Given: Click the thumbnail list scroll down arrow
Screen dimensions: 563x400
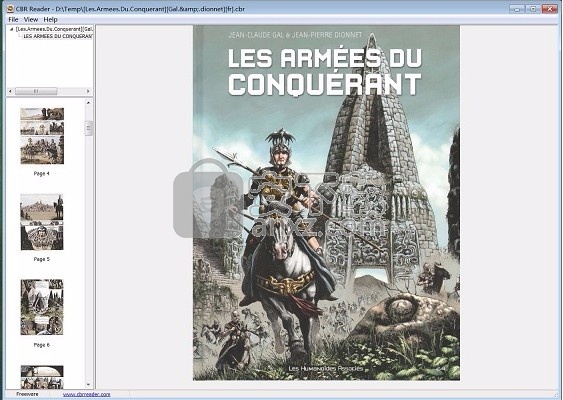Looking at the screenshot, I should click(x=88, y=385).
